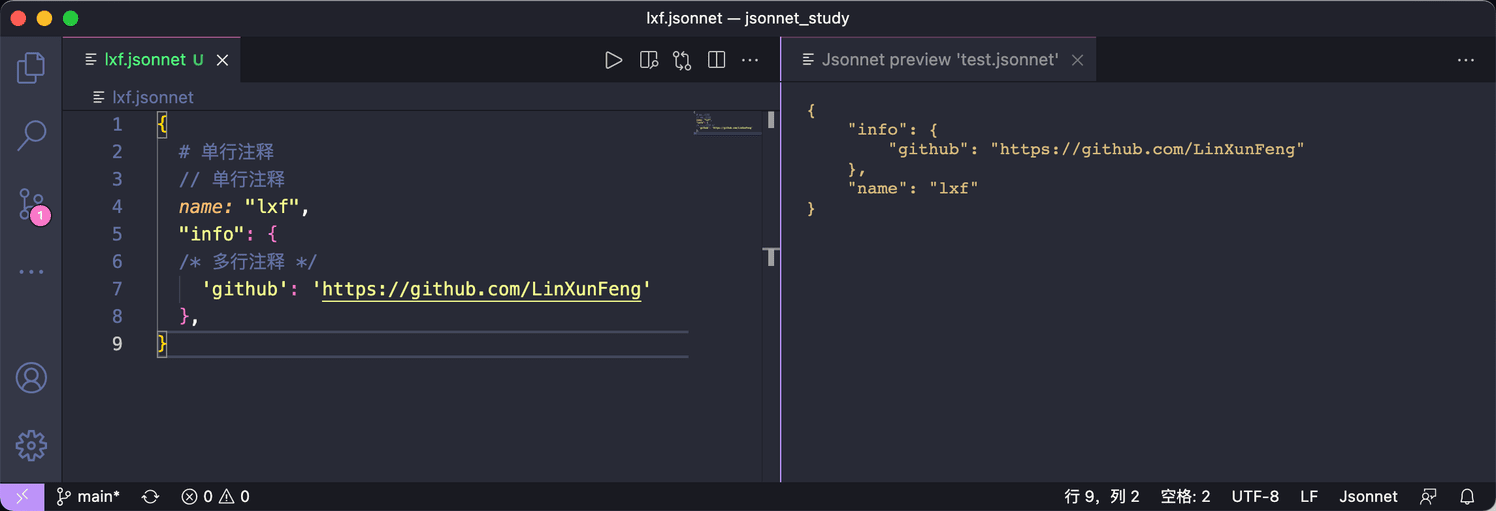Run the file with the play icon

coord(614,60)
